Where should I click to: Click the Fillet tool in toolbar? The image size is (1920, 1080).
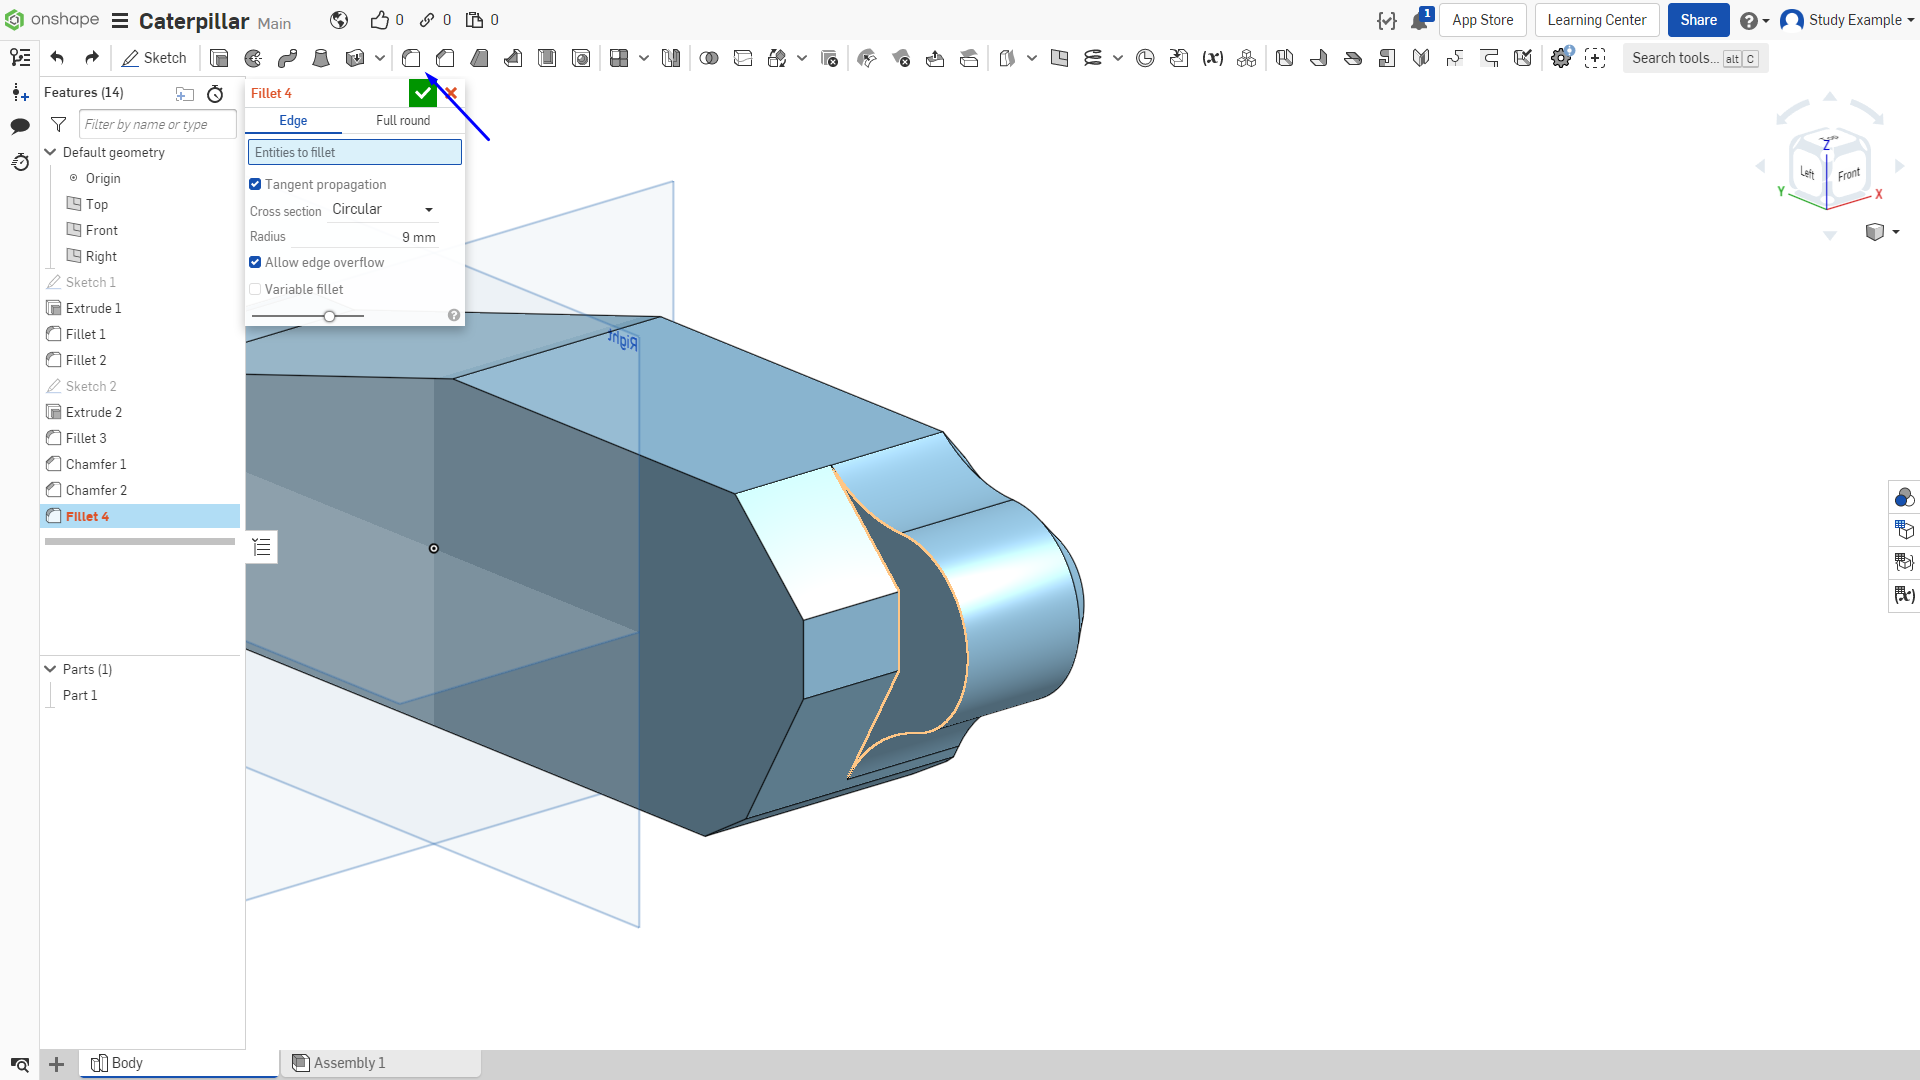(x=411, y=58)
